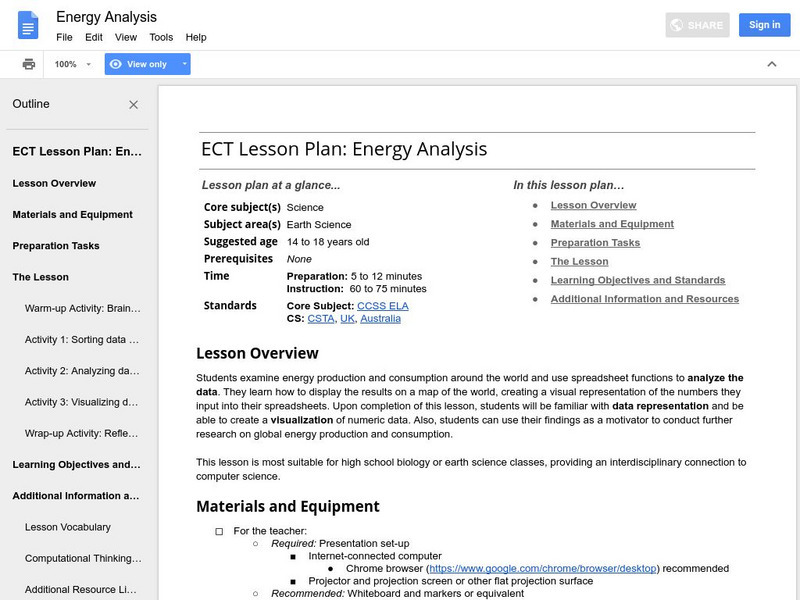
Task: Open the 100% zoom level dropdown
Action: click(70, 63)
